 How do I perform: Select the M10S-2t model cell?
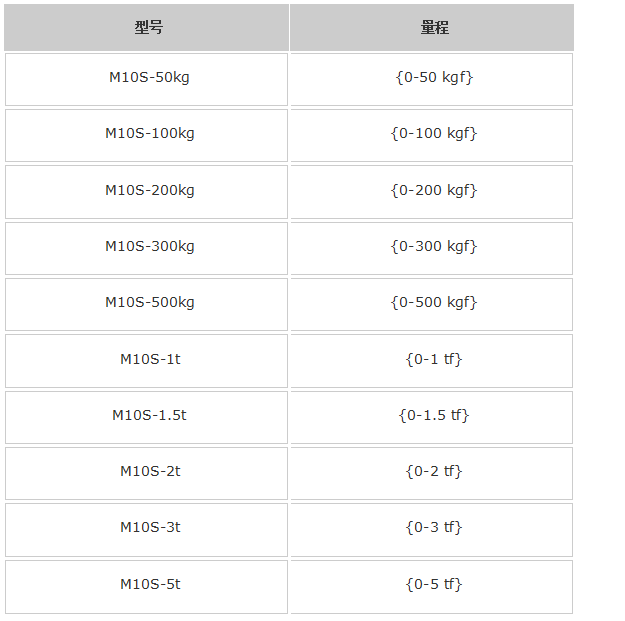[148, 471]
